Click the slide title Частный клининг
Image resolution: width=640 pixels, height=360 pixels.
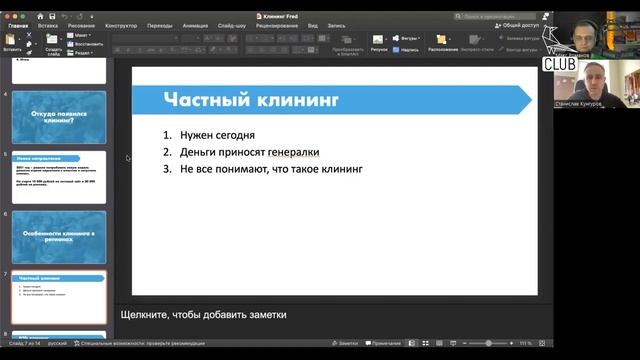tap(251, 99)
